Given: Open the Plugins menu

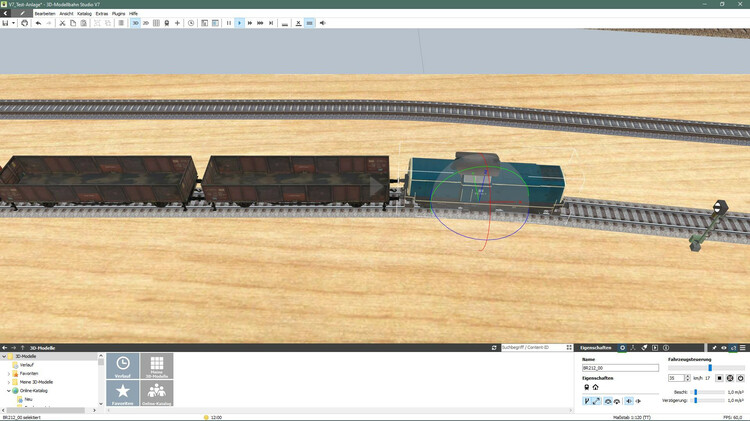Looking at the screenshot, I should click(118, 13).
